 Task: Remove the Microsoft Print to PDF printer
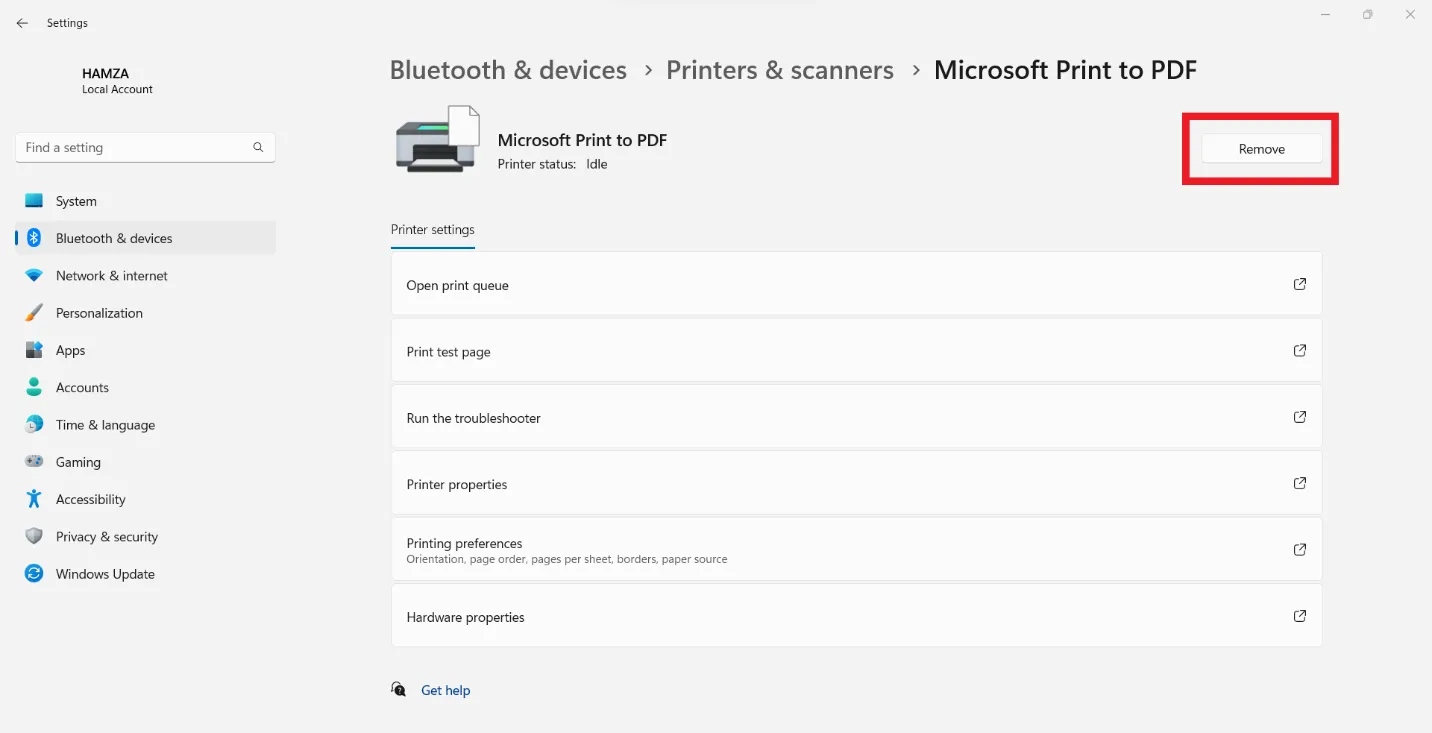[1261, 148]
